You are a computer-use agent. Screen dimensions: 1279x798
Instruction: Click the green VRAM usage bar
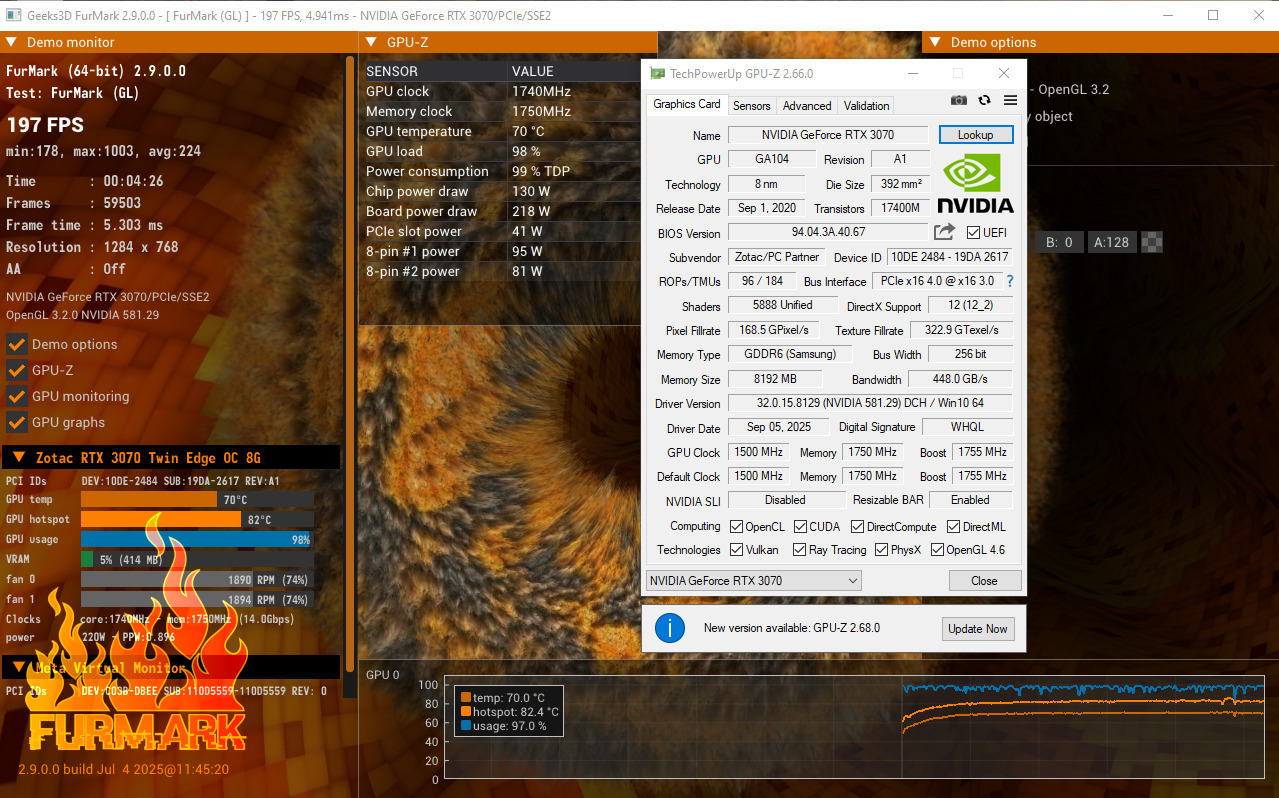[87, 559]
